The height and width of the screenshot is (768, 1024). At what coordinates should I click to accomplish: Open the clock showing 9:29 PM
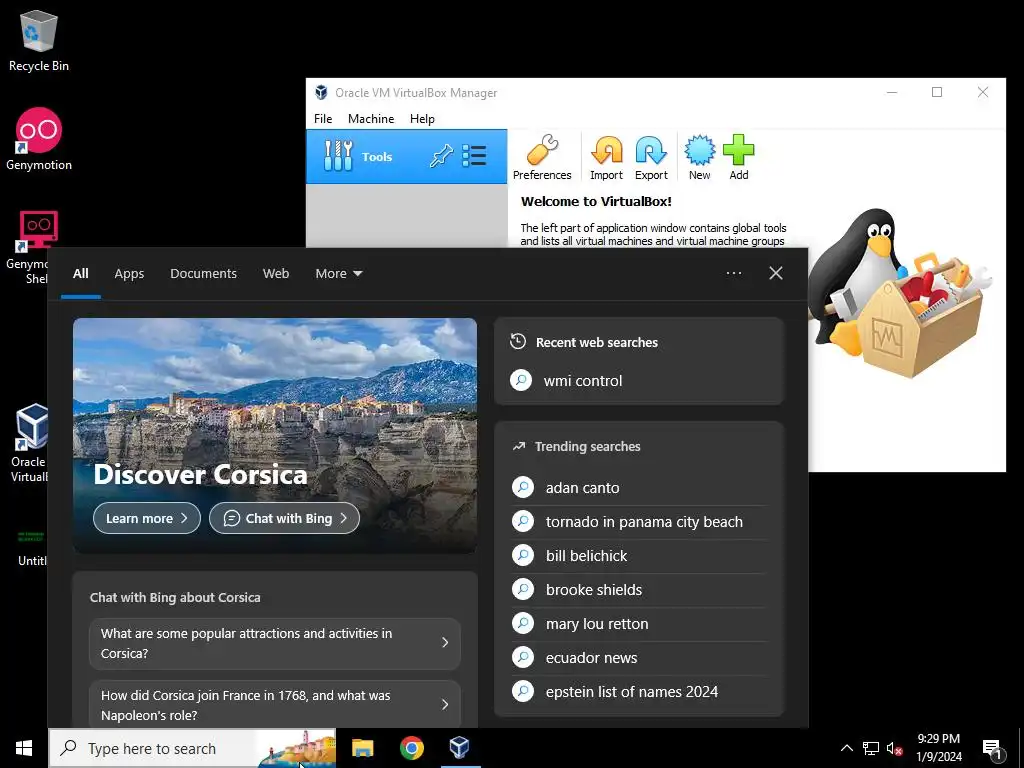tap(938, 748)
